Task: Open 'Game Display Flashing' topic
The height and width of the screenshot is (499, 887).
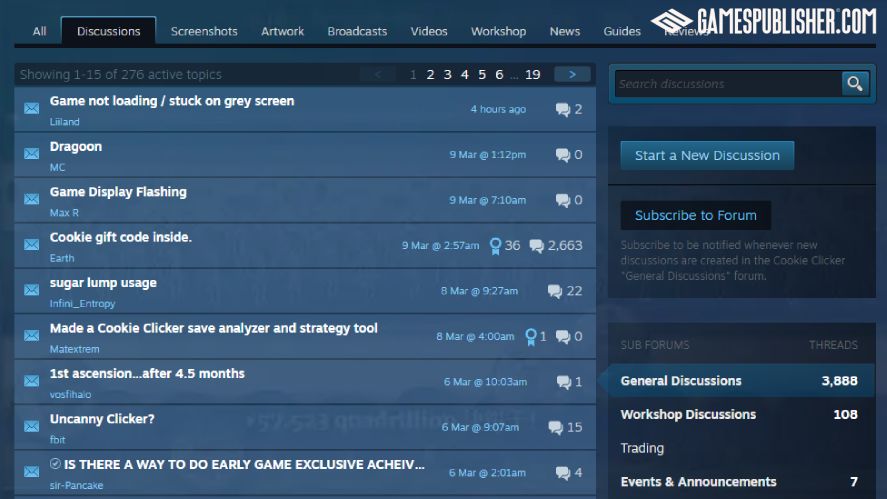Action: click(118, 192)
